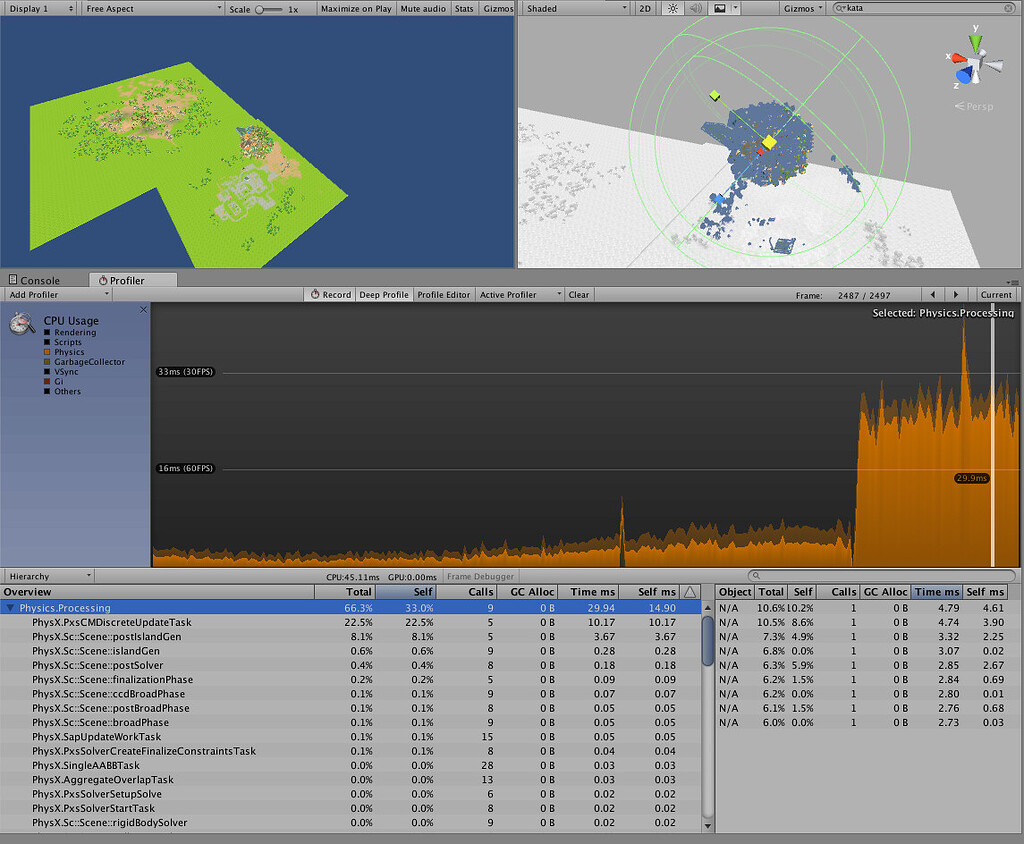This screenshot has width=1024, height=844.
Task: Toggle 2D mode in Scene view
Action: pyautogui.click(x=645, y=8)
